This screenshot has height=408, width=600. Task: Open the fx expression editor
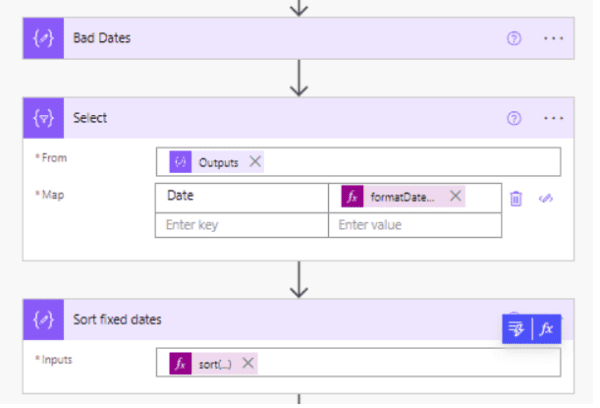pyautogui.click(x=546, y=328)
